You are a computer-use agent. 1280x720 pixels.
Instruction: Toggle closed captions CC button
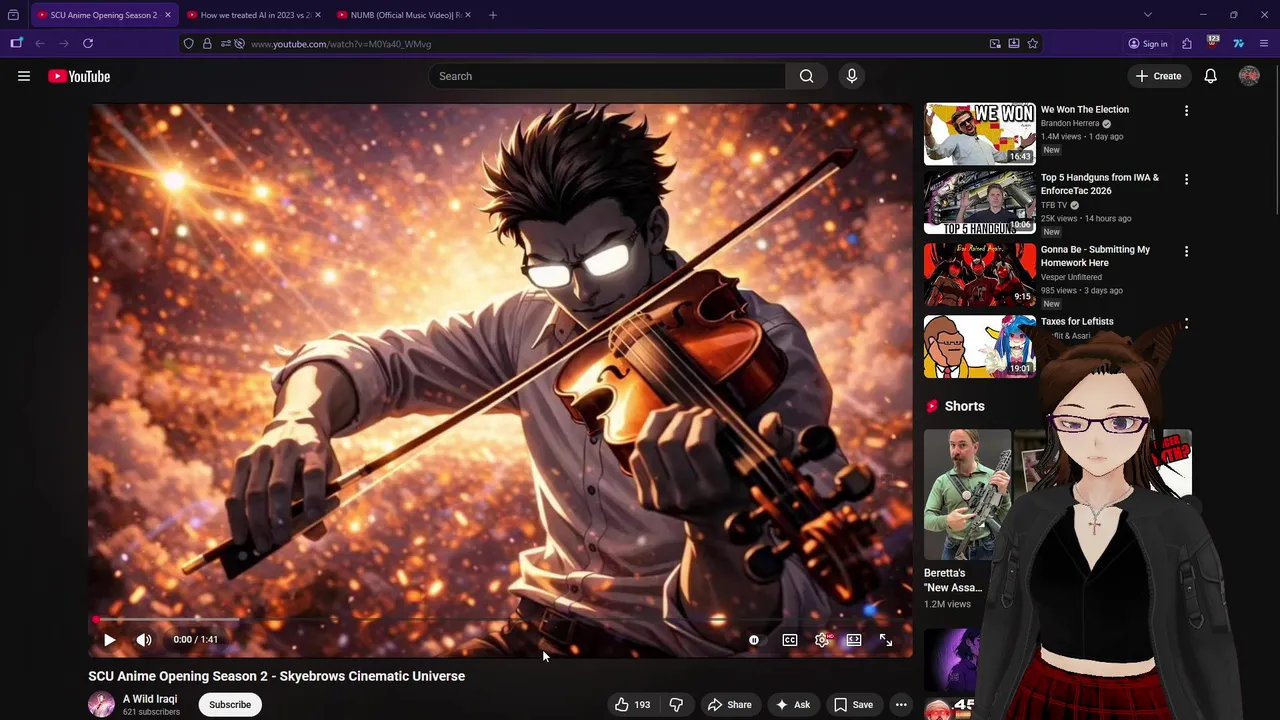coord(790,640)
